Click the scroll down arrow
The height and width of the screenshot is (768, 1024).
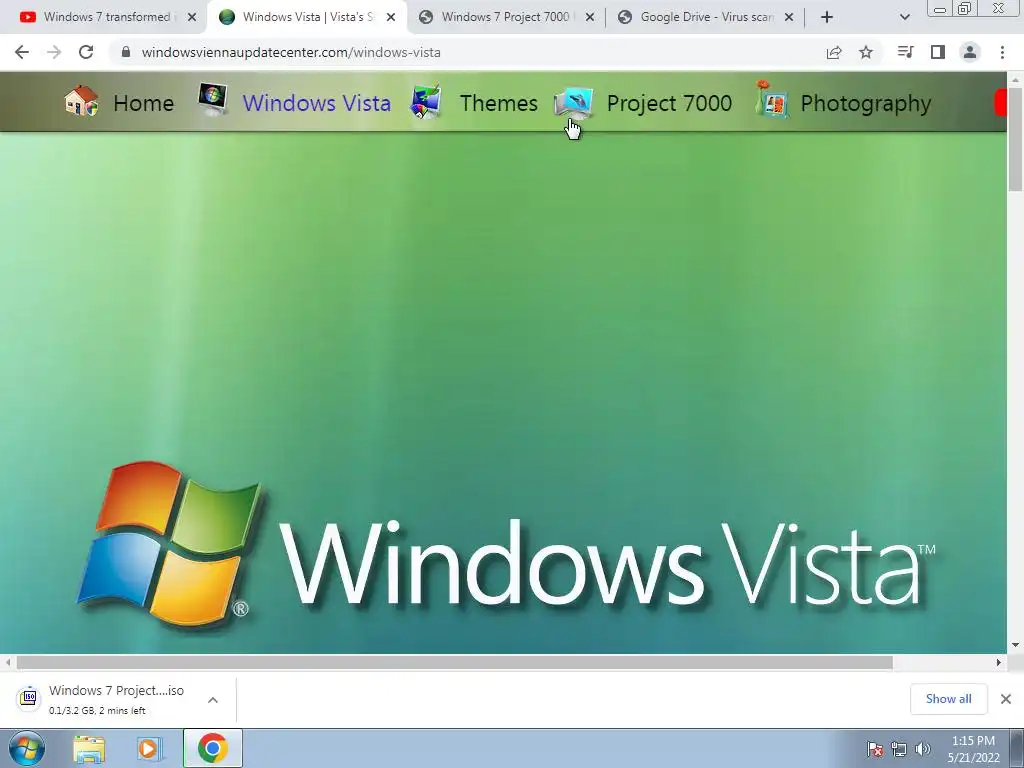click(x=1016, y=645)
